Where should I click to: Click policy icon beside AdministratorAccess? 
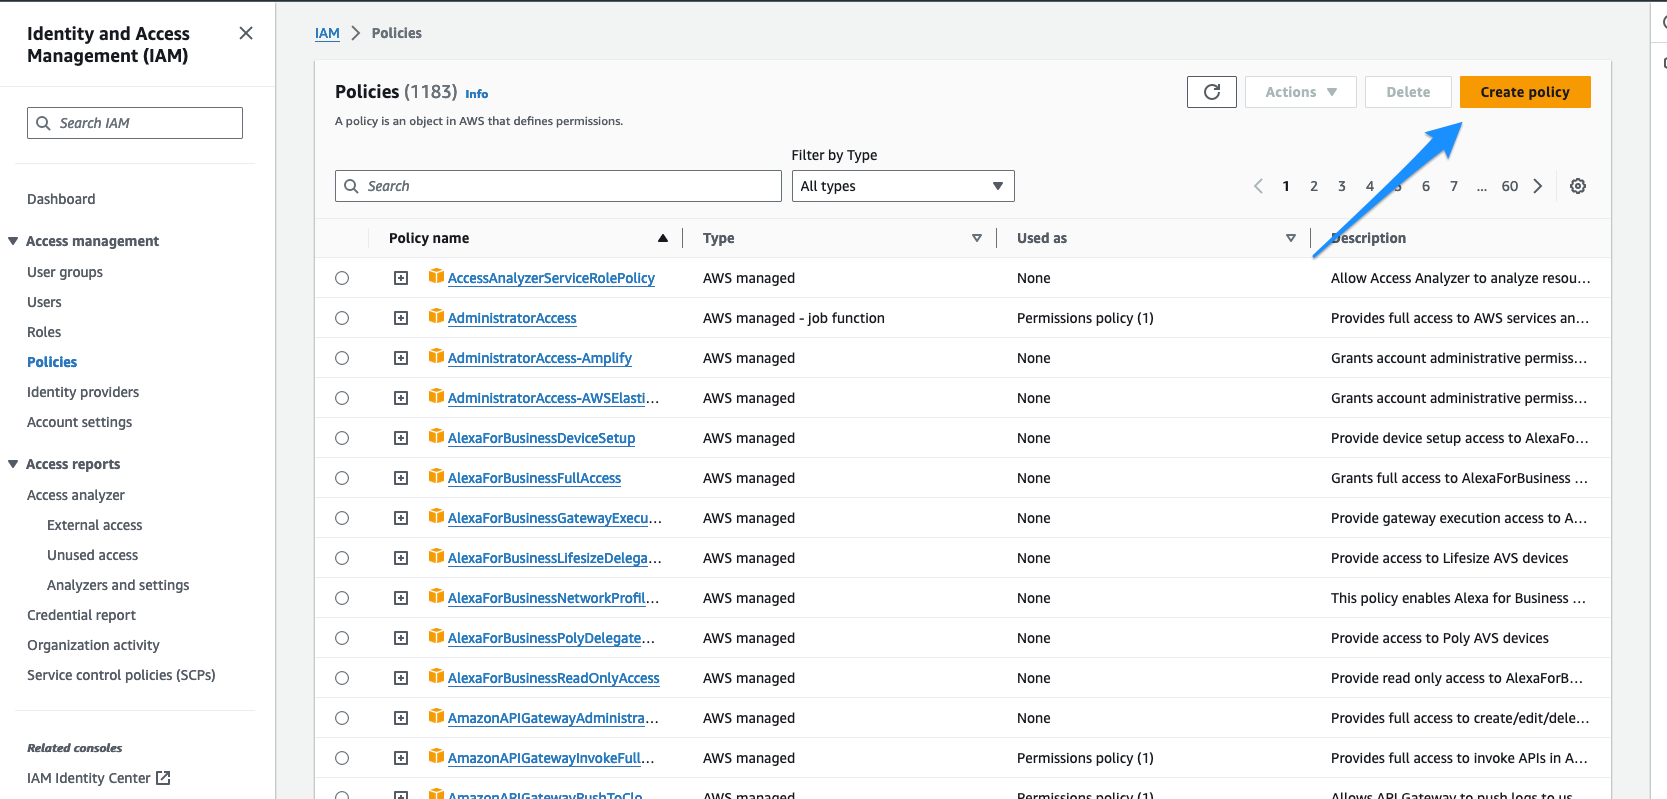pyautogui.click(x=436, y=316)
